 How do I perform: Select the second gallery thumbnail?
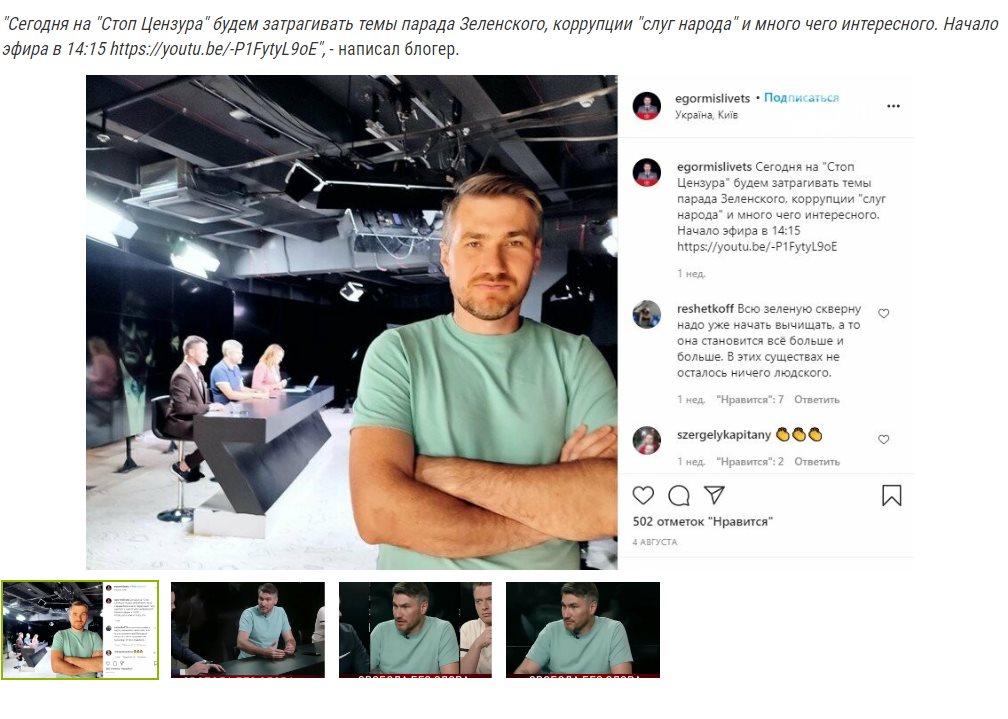pyautogui.click(x=248, y=630)
